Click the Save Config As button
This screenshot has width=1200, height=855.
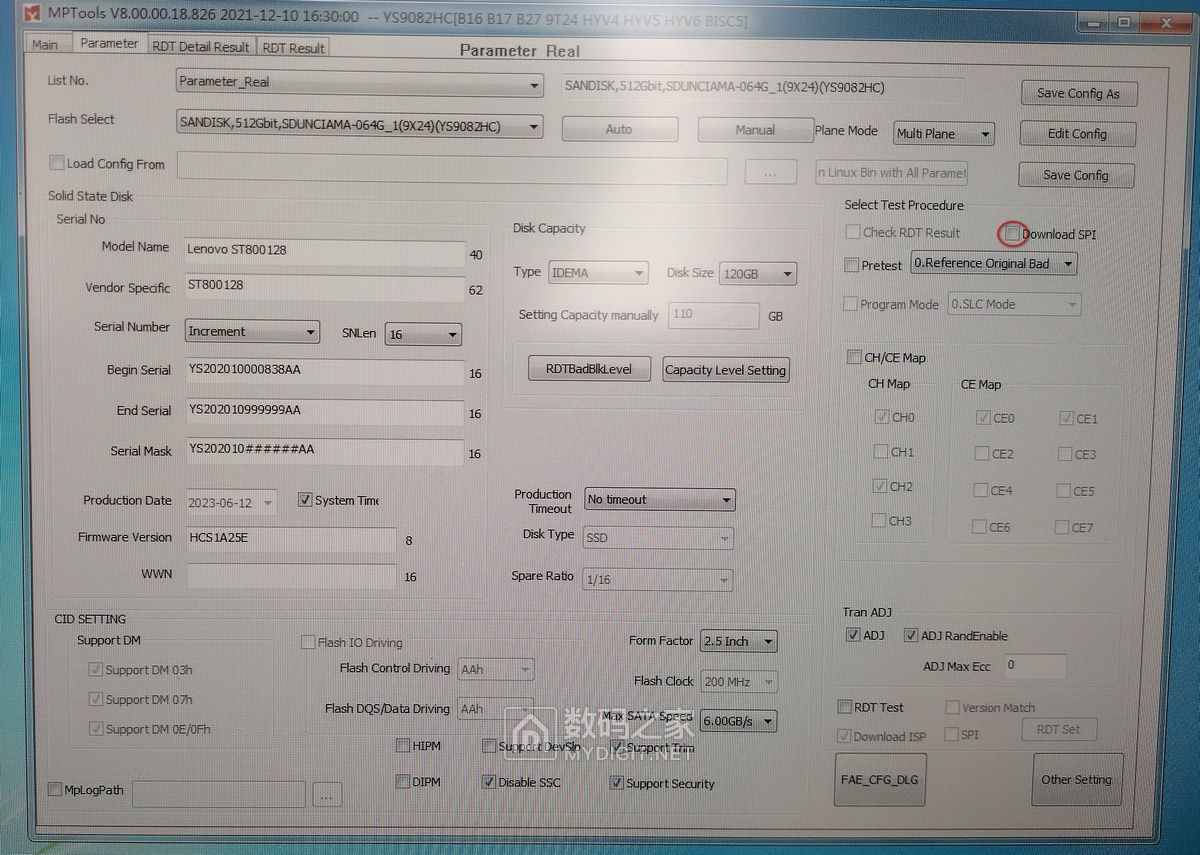coord(1078,93)
